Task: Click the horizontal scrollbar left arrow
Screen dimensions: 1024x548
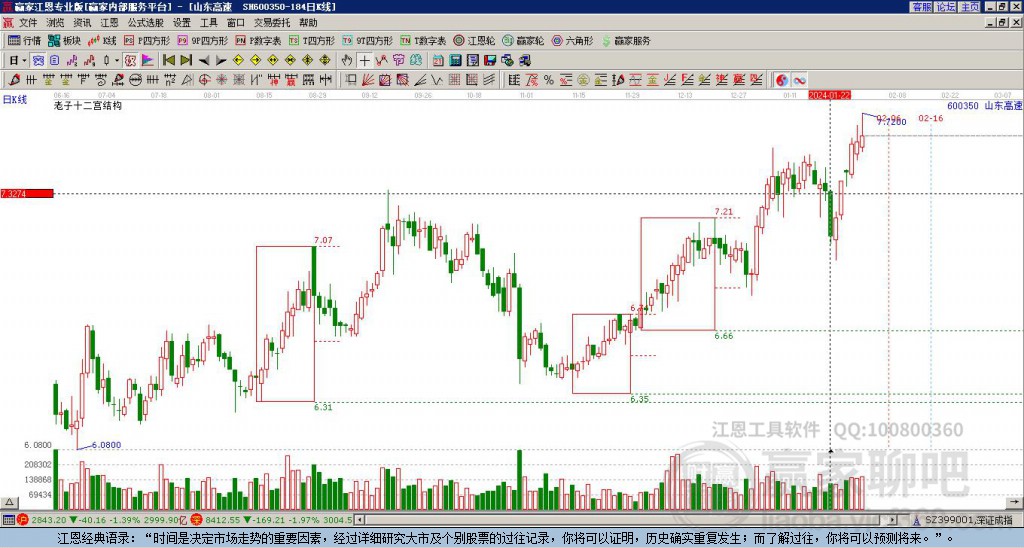Action: pyautogui.click(x=360, y=520)
